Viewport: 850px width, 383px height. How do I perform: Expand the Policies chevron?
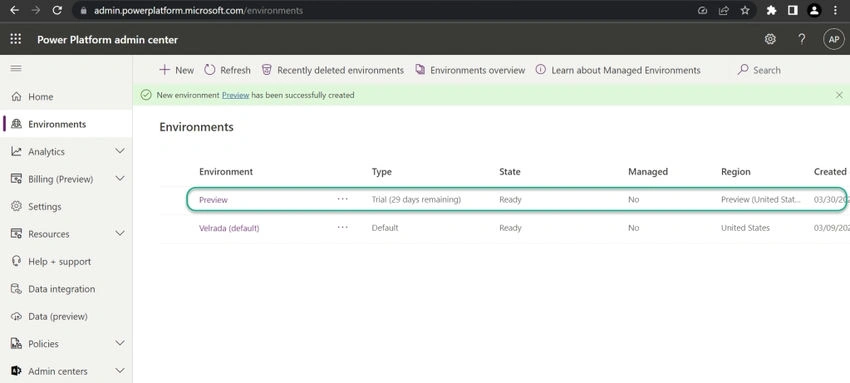[x=120, y=343]
